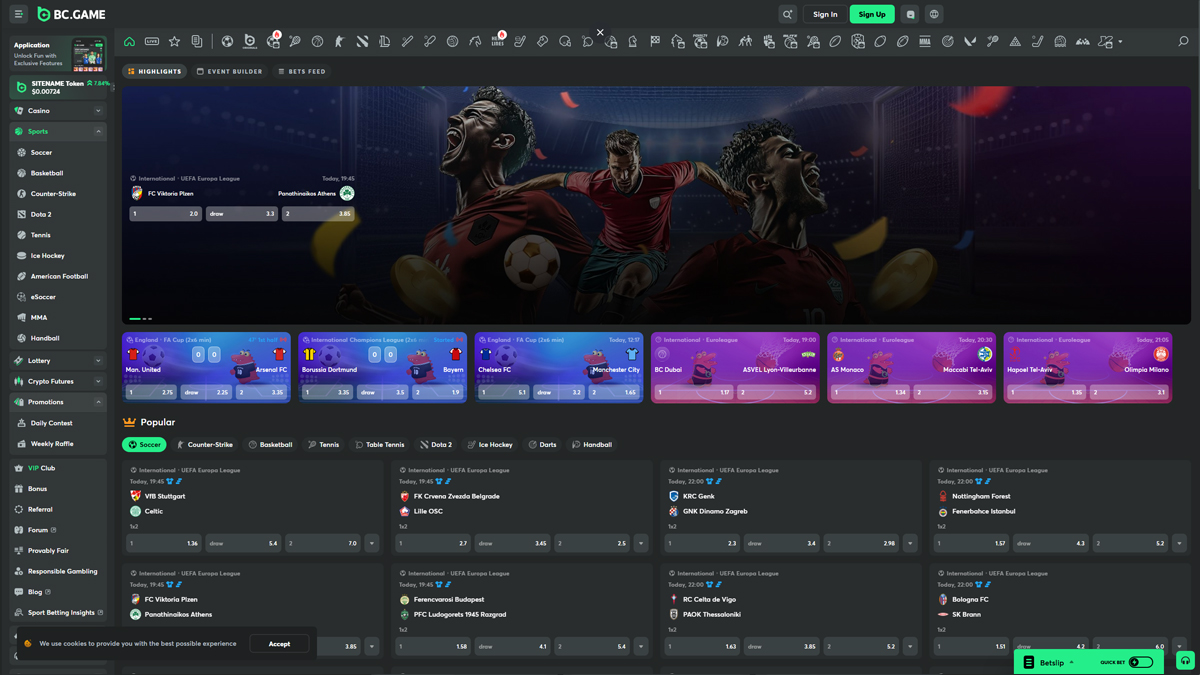
Task: Accept the cookies notice
Action: tap(279, 644)
